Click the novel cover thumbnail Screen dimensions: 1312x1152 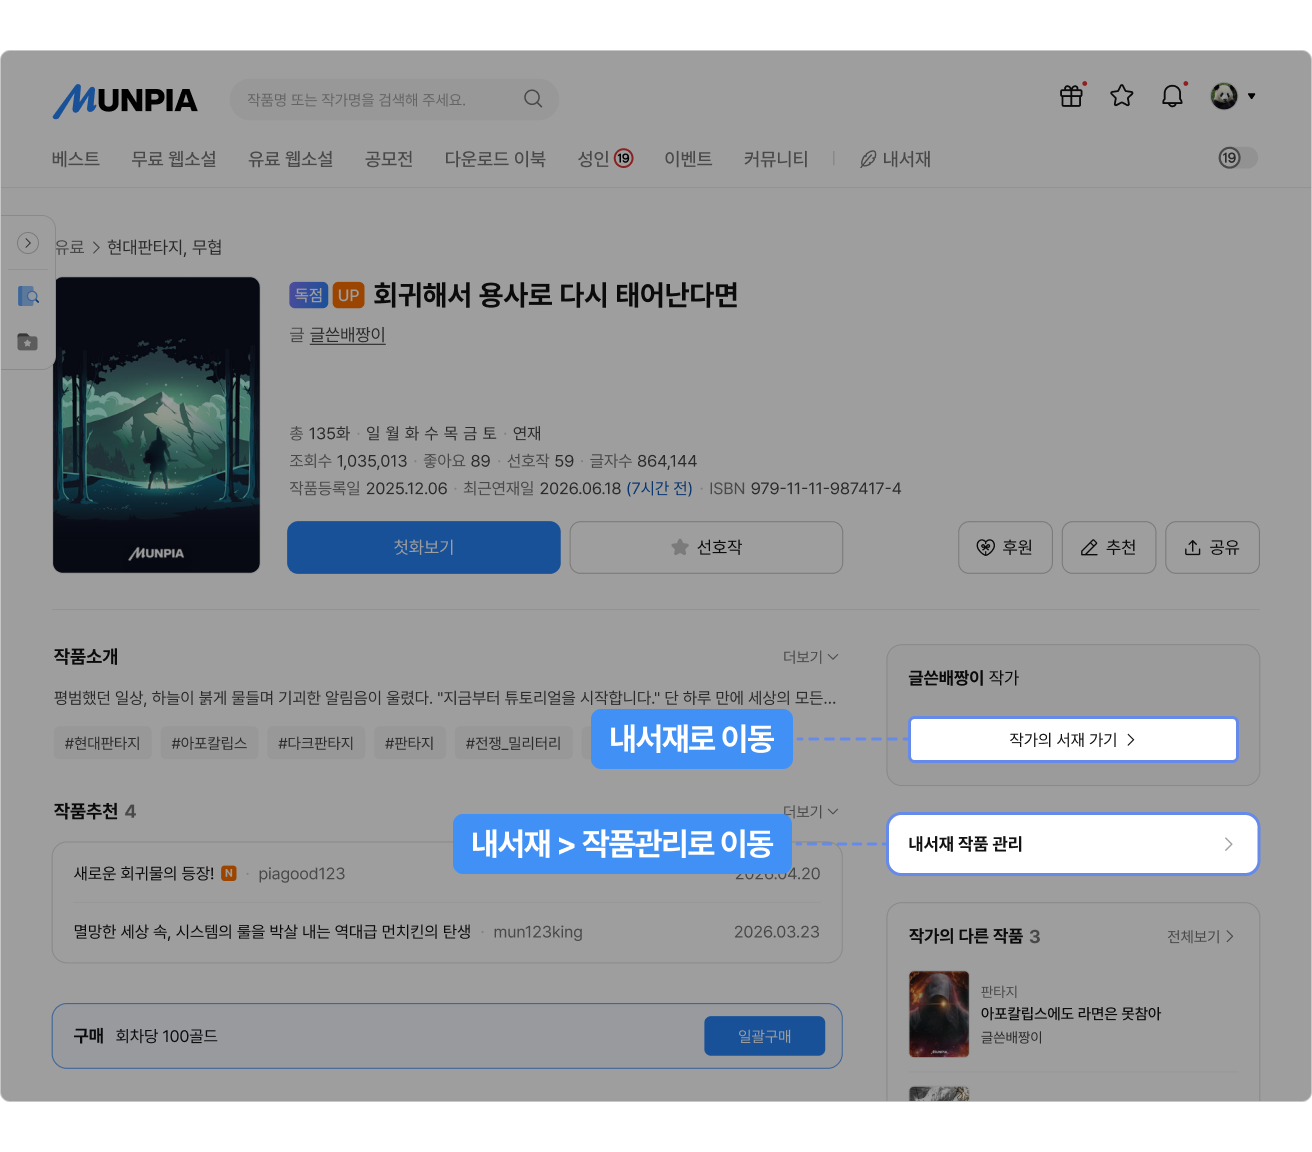[156, 425]
